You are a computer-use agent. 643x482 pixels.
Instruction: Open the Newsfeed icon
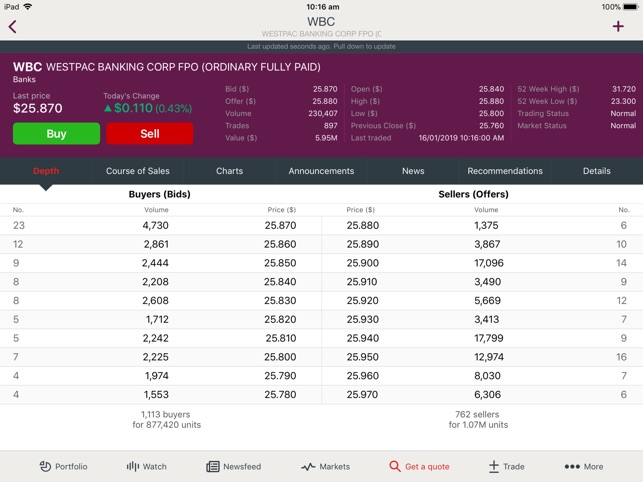213,466
